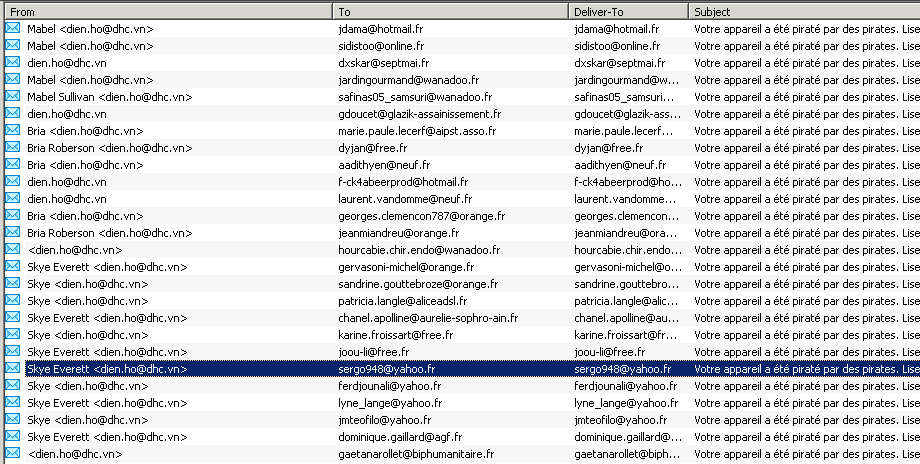Select To cell chanel.apolline@aurelie-sophro-ain.fr
The width and height of the screenshot is (920, 464).
click(428, 318)
